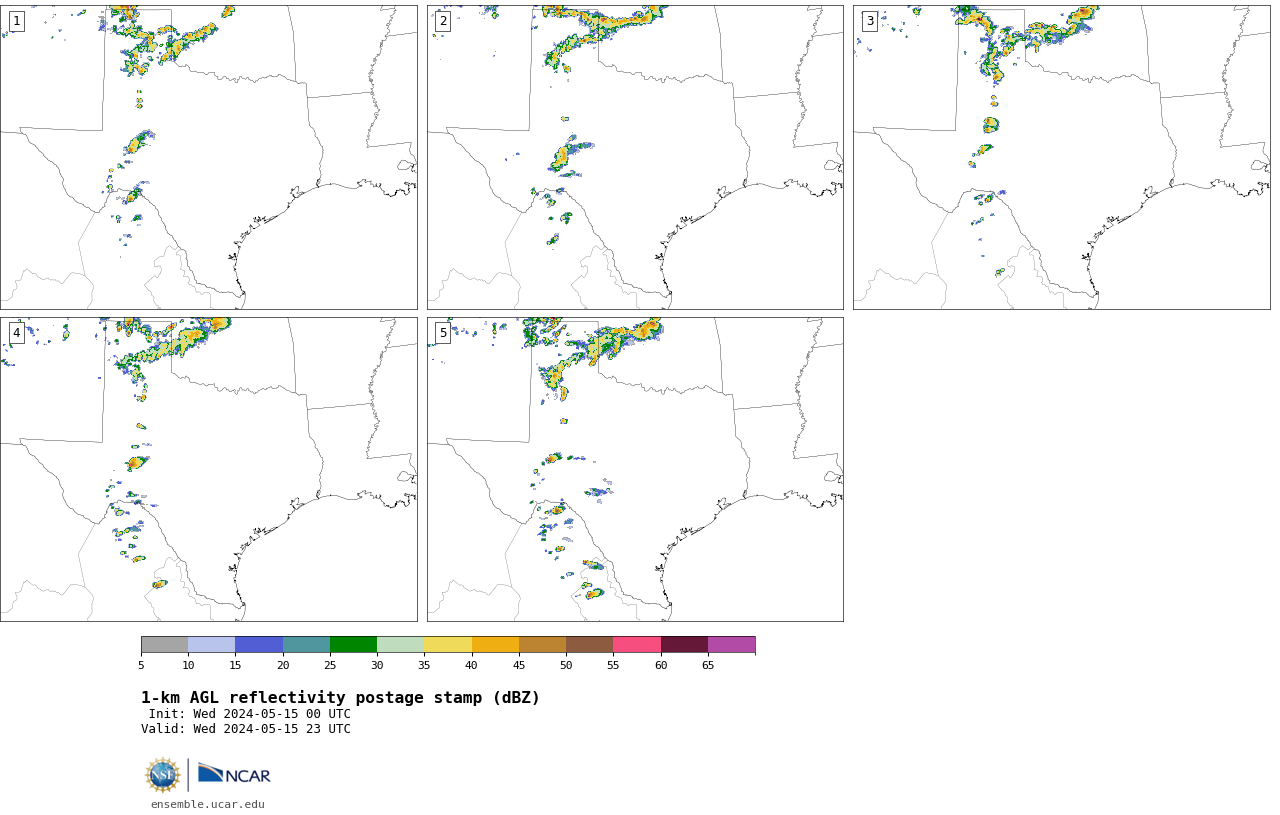Click colorbar tick label 40
This screenshot has height=815, width=1280.
pyautogui.click(x=471, y=665)
